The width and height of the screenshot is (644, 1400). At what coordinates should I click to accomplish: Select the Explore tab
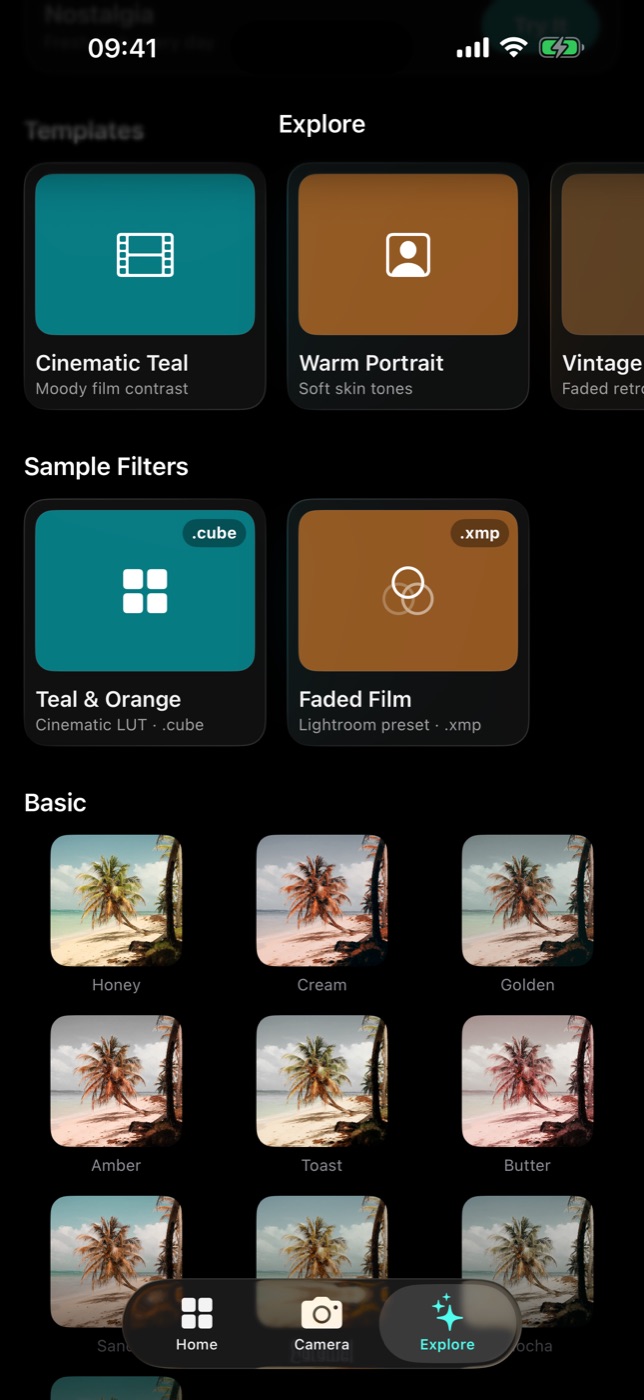coord(447,1324)
